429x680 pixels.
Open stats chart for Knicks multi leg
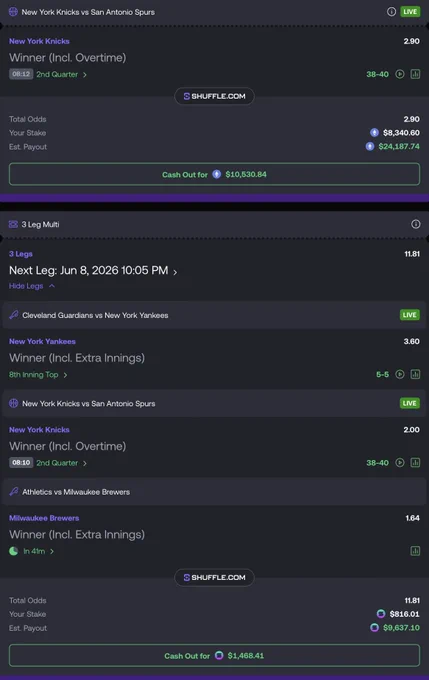415,463
